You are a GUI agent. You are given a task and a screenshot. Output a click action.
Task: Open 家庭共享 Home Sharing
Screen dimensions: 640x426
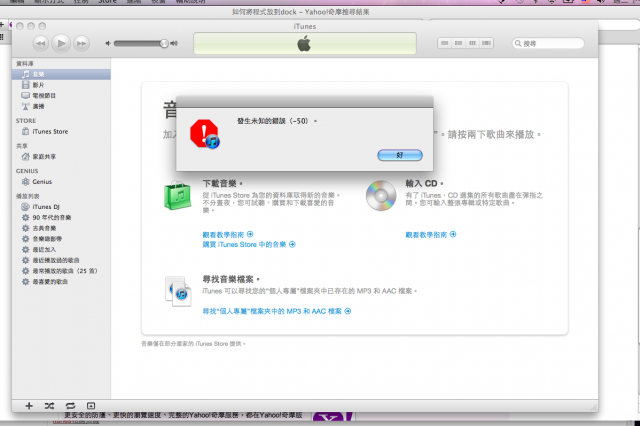click(61, 157)
